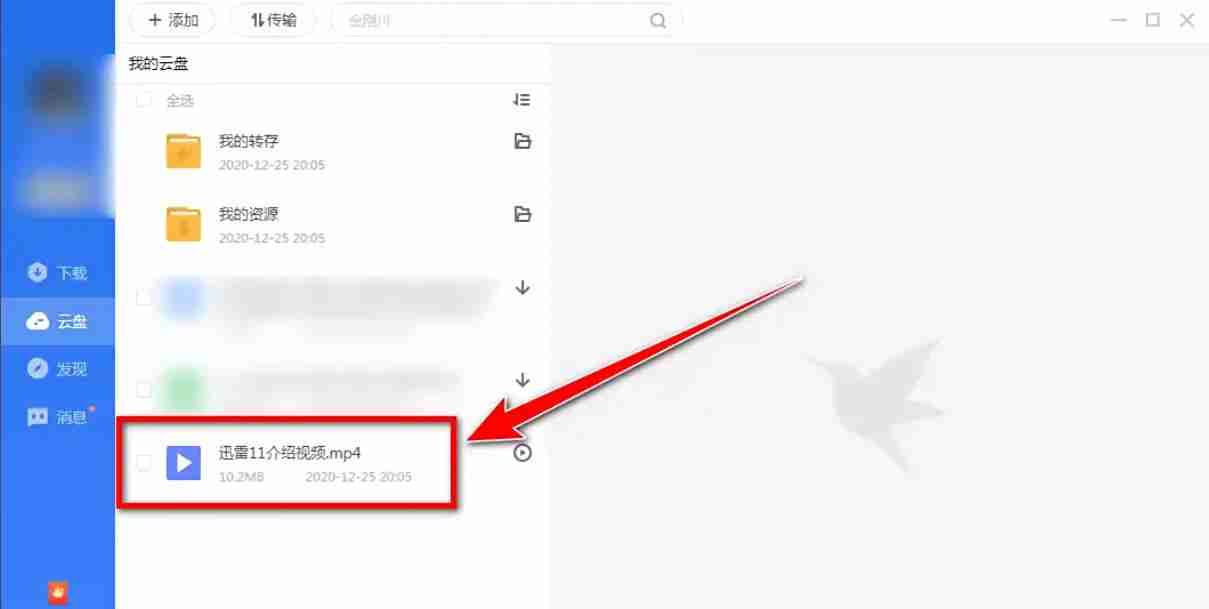
Task: Open 消息 messages in the sidebar
Action: pyautogui.click(x=57, y=417)
